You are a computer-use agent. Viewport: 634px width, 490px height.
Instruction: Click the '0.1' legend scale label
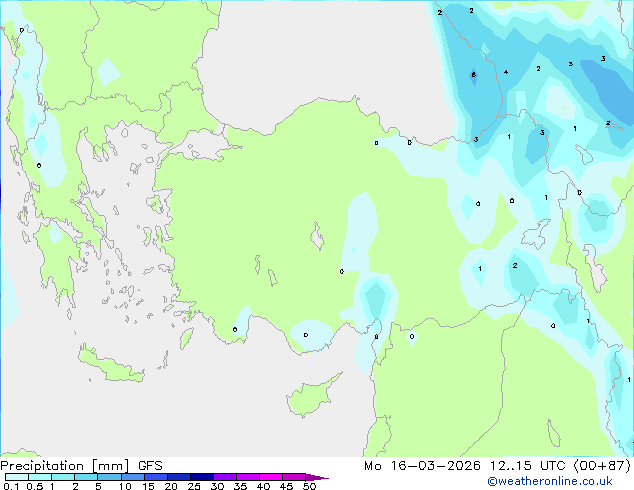click(x=11, y=486)
